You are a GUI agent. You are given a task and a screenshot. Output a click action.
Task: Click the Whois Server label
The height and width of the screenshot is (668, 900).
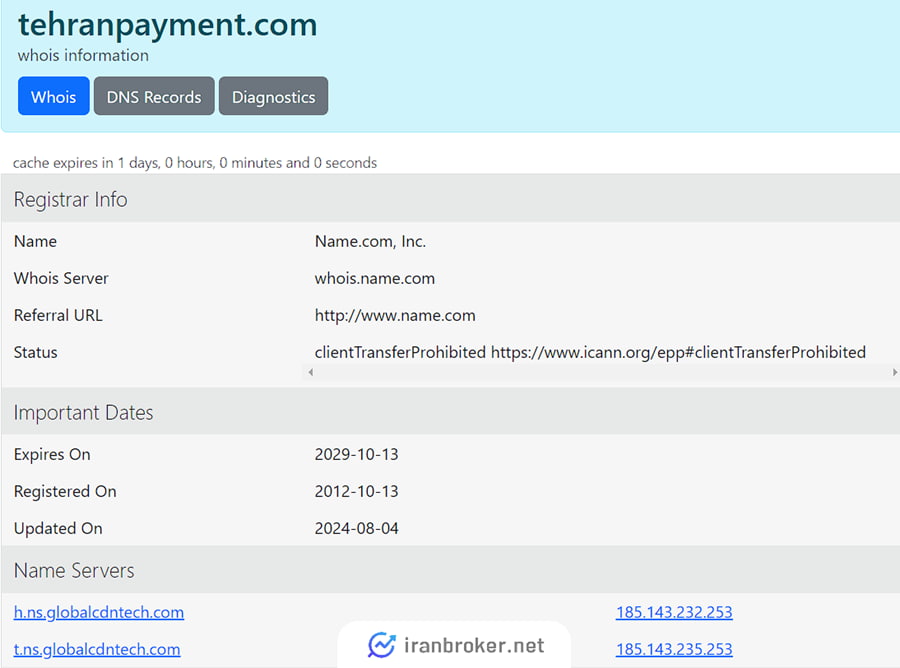point(61,278)
